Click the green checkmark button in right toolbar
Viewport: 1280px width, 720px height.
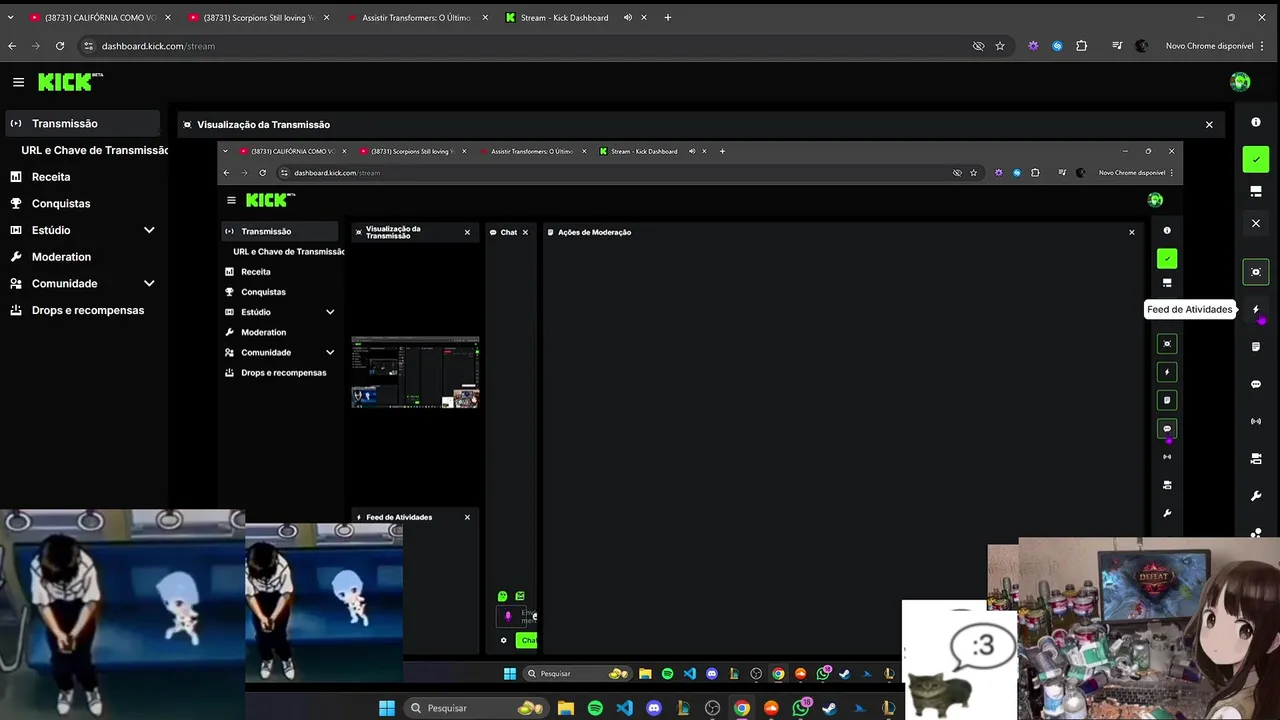[1256, 158]
